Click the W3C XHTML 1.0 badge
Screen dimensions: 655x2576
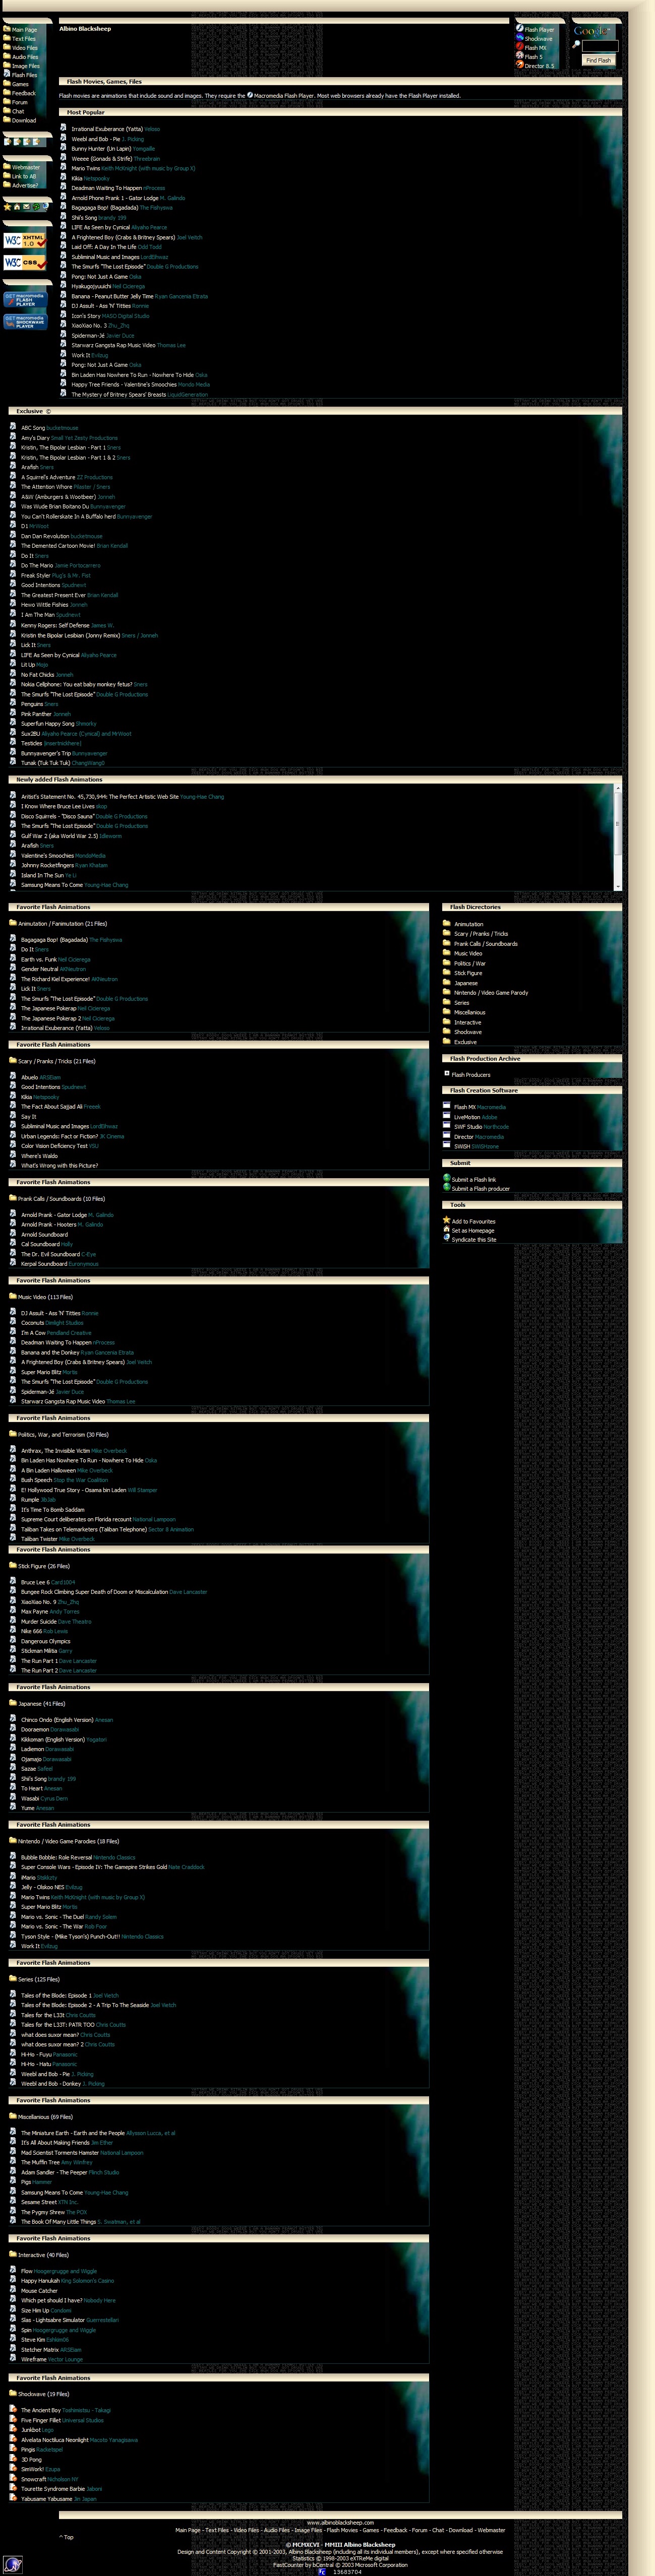25,241
